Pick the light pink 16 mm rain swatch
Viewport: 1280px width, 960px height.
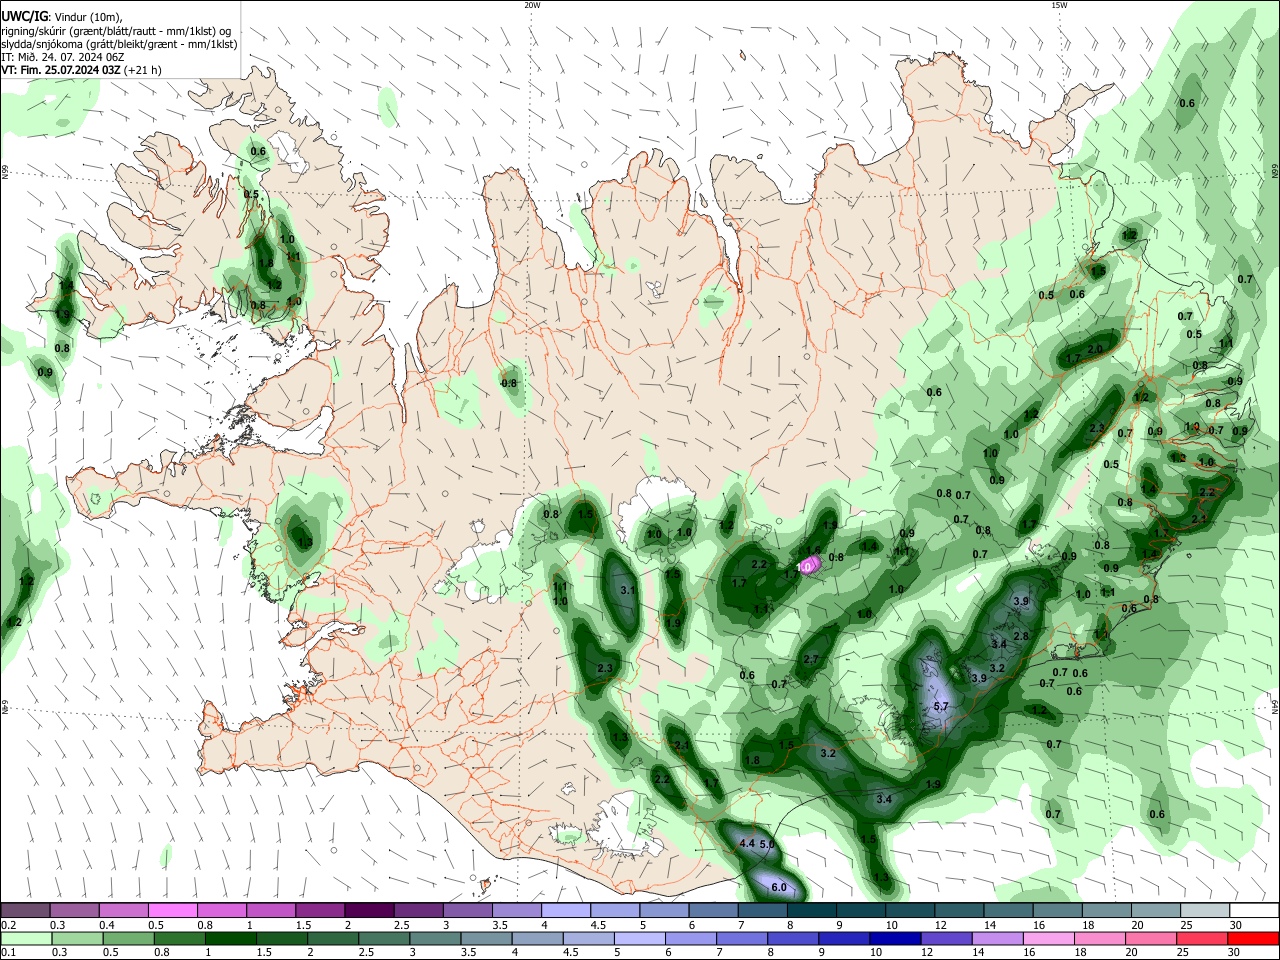[1048, 939]
